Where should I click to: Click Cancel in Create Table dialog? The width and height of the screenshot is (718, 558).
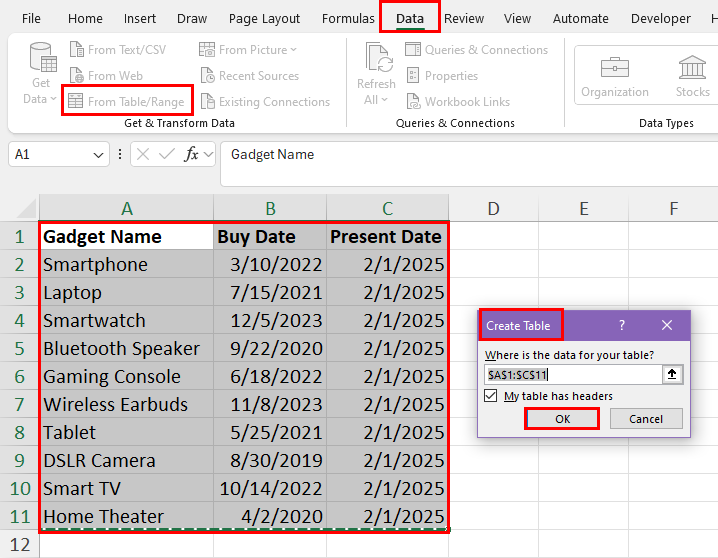click(x=646, y=419)
